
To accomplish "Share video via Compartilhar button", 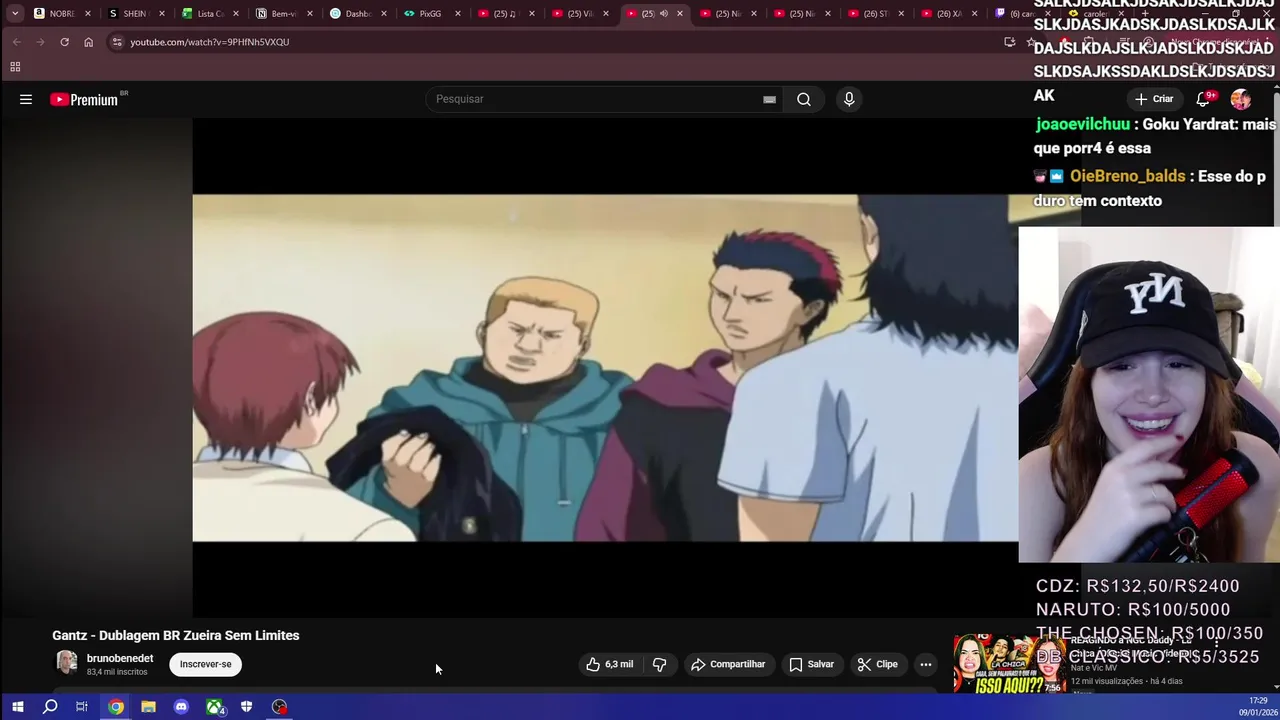I will pos(728,664).
